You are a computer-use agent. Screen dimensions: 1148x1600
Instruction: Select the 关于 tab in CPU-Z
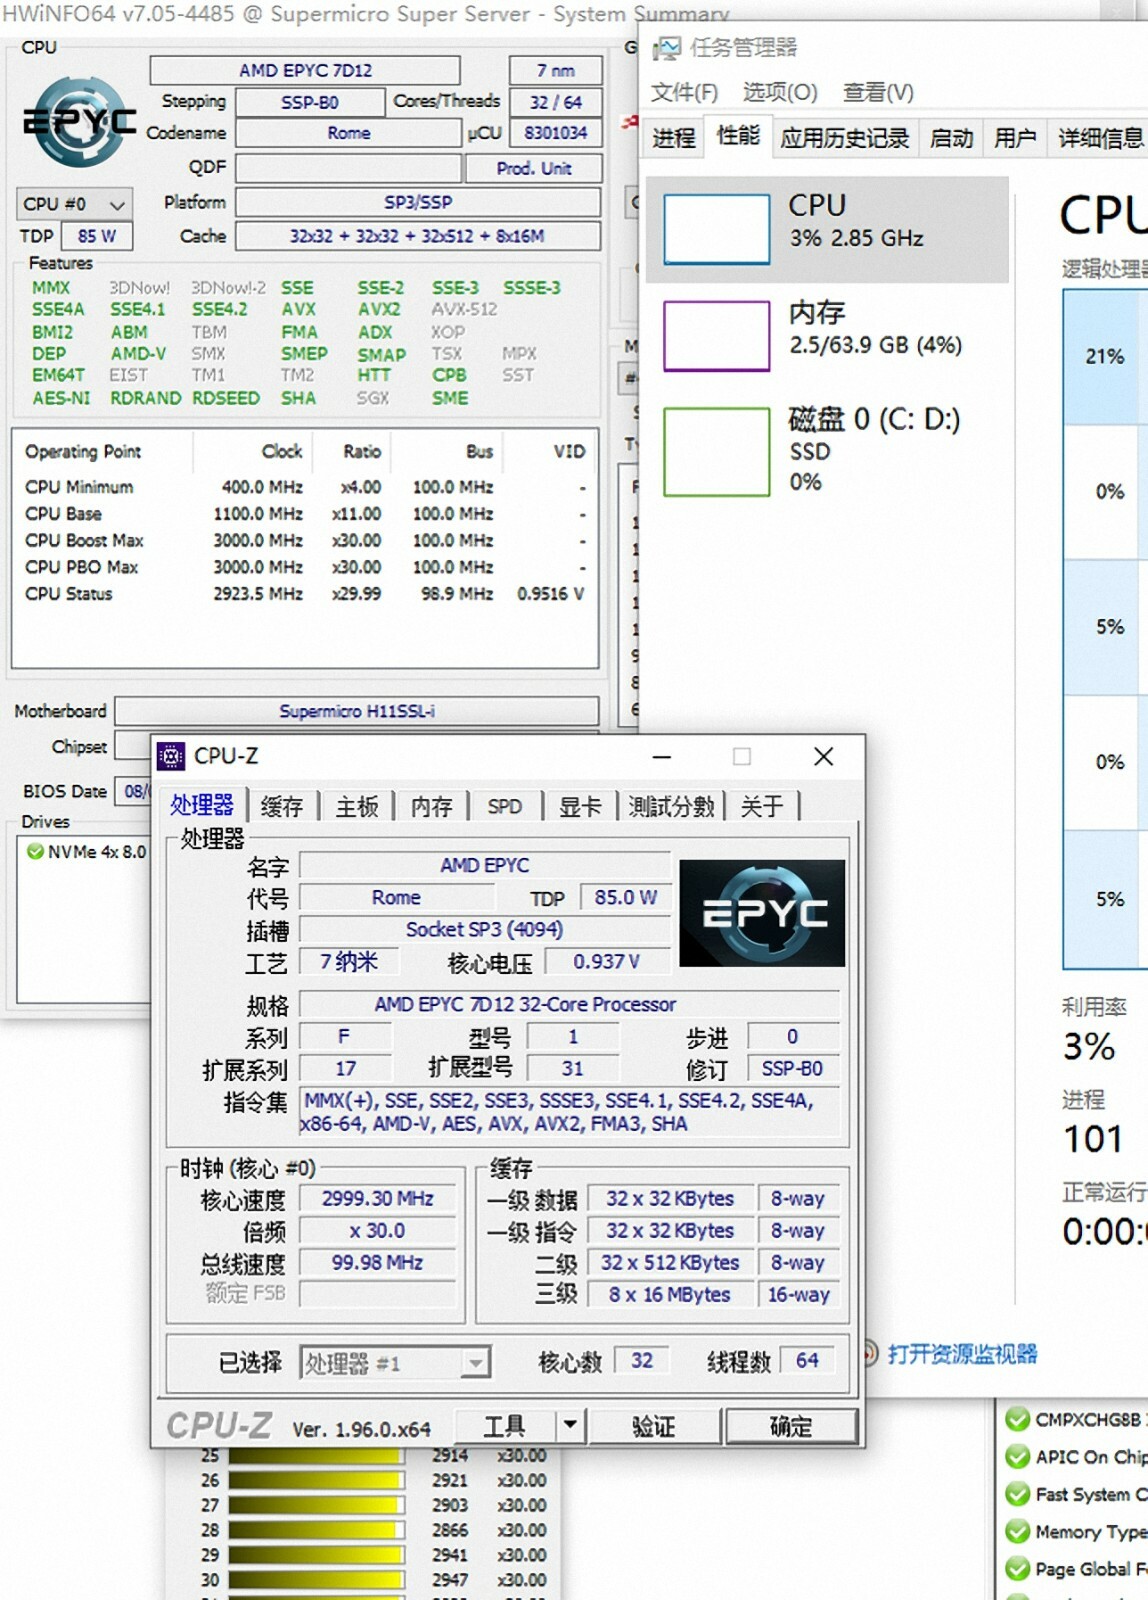(762, 806)
